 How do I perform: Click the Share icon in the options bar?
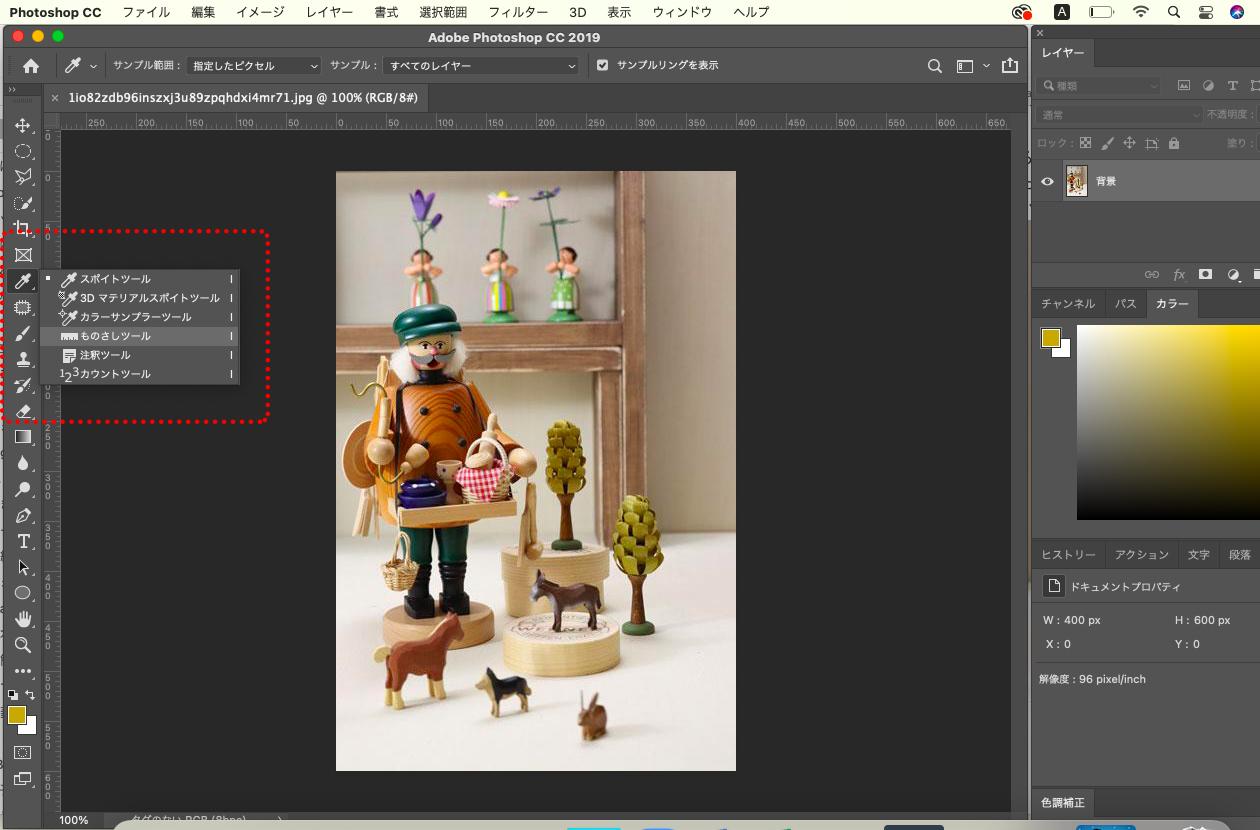(1010, 66)
